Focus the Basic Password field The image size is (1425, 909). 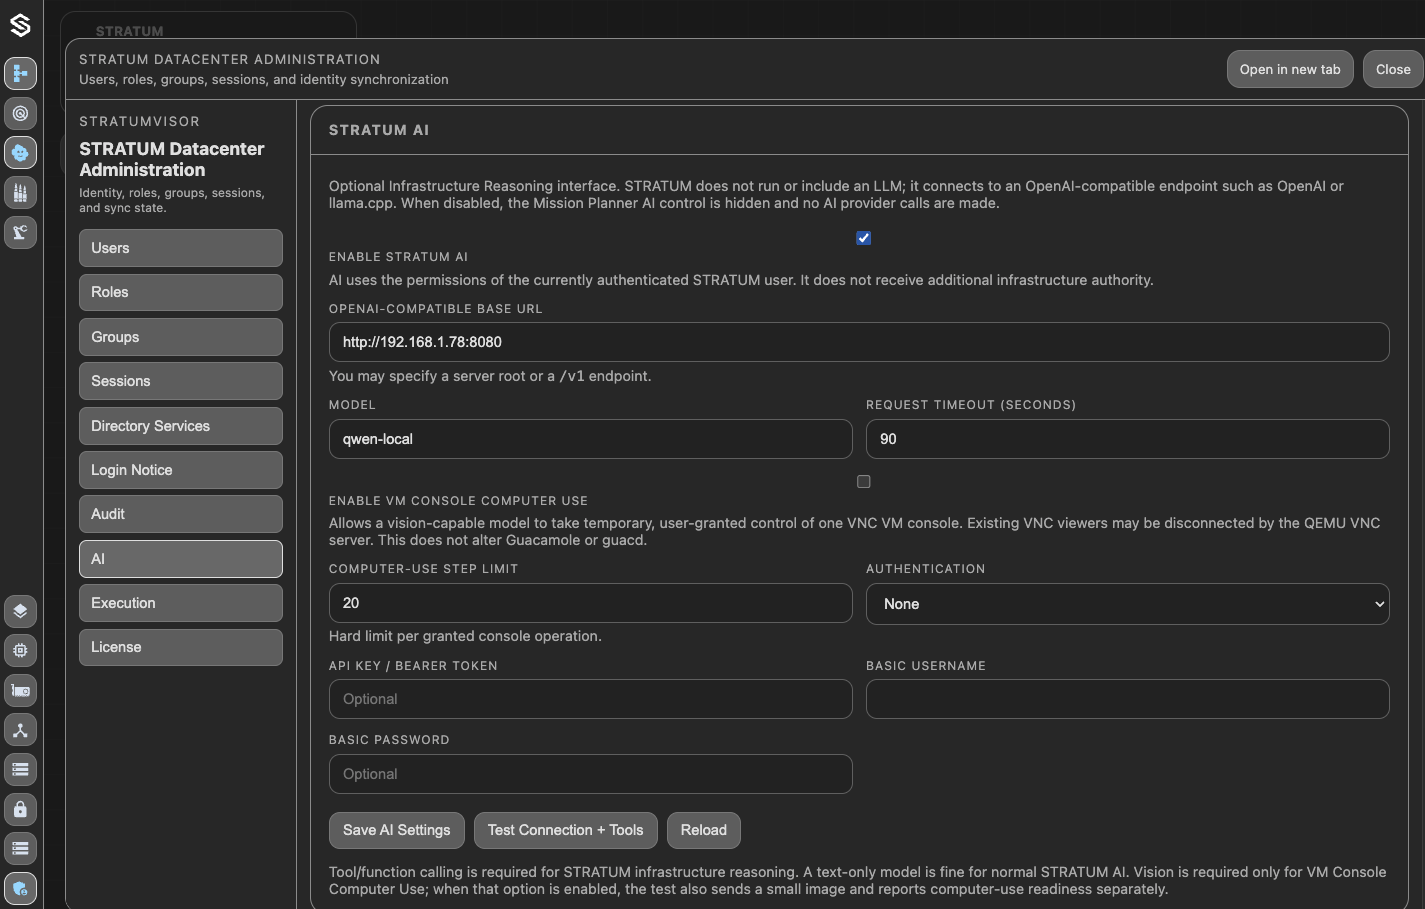(590, 774)
